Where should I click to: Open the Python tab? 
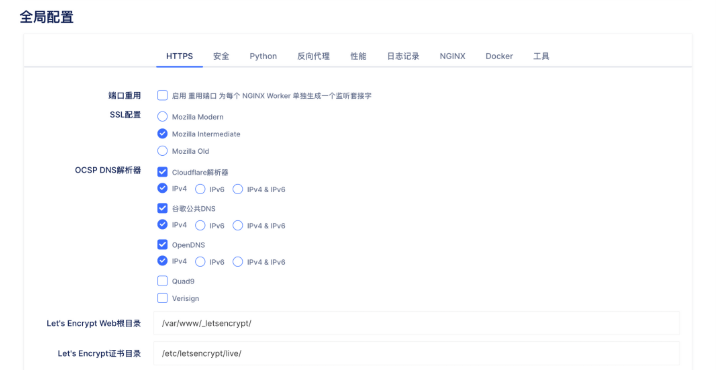point(263,56)
